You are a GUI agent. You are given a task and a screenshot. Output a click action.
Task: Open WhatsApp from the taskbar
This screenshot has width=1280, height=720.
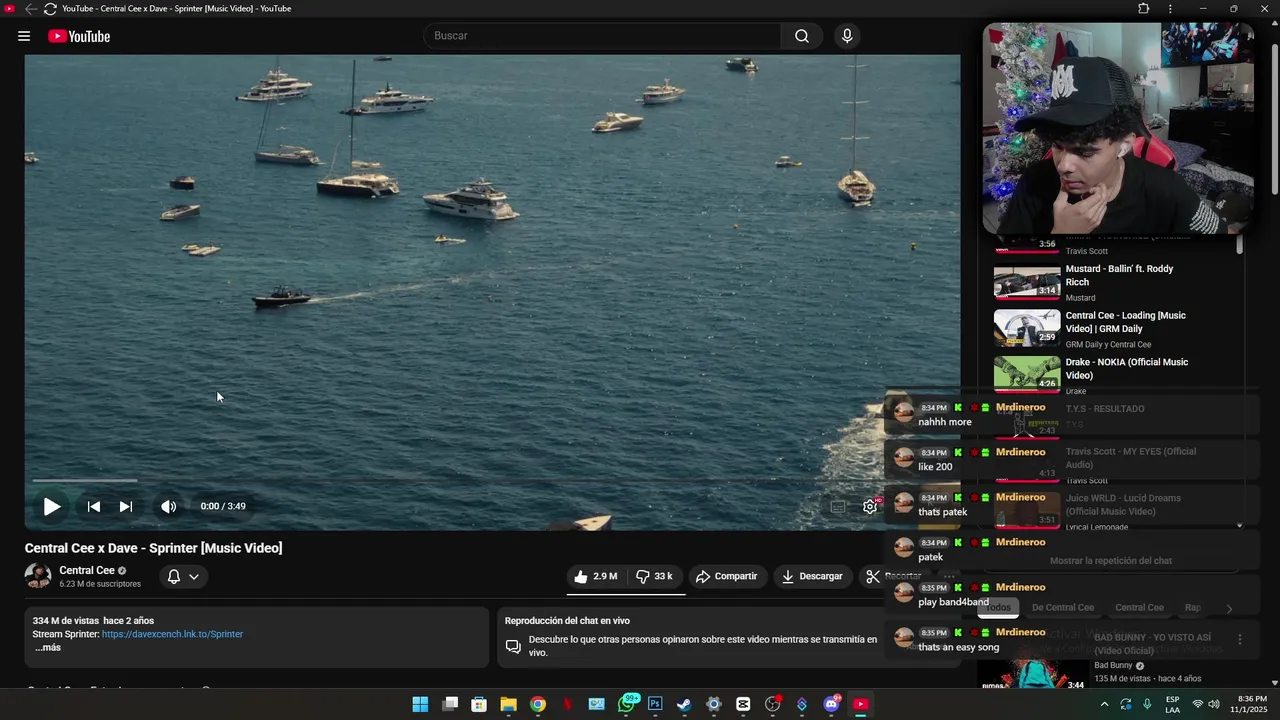coord(627,704)
